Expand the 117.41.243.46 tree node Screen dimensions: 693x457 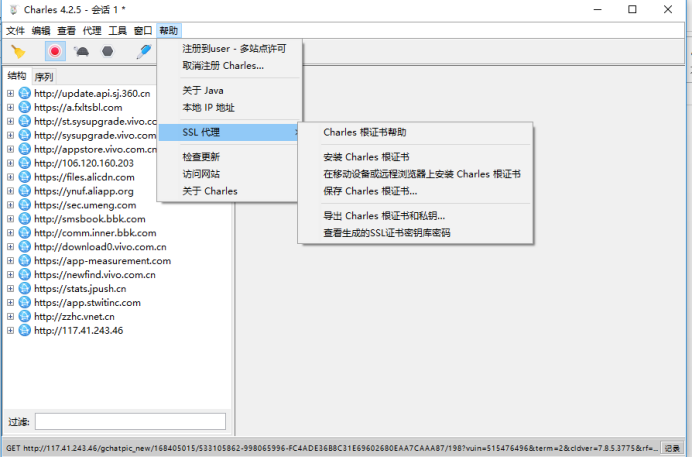pos(11,331)
